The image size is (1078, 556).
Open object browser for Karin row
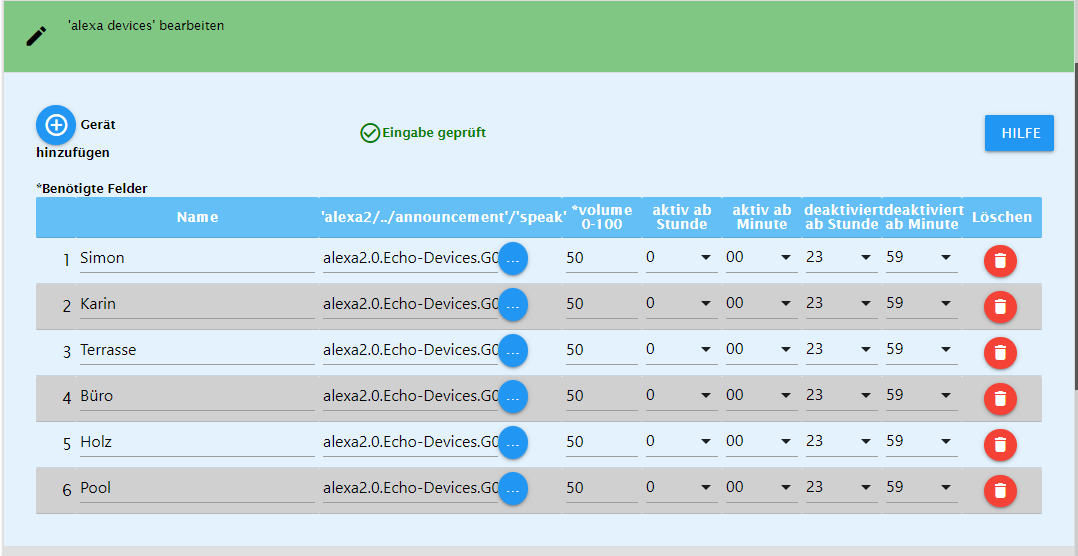[513, 306]
